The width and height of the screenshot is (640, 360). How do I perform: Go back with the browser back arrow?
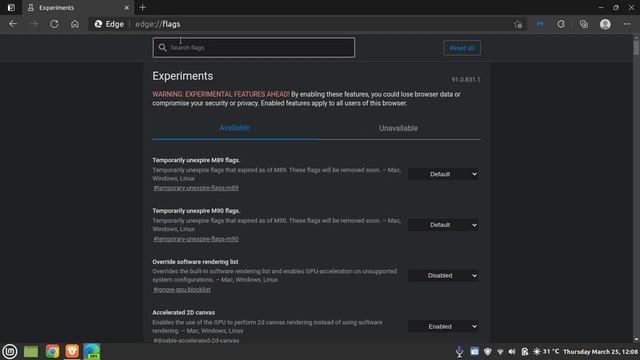point(13,24)
